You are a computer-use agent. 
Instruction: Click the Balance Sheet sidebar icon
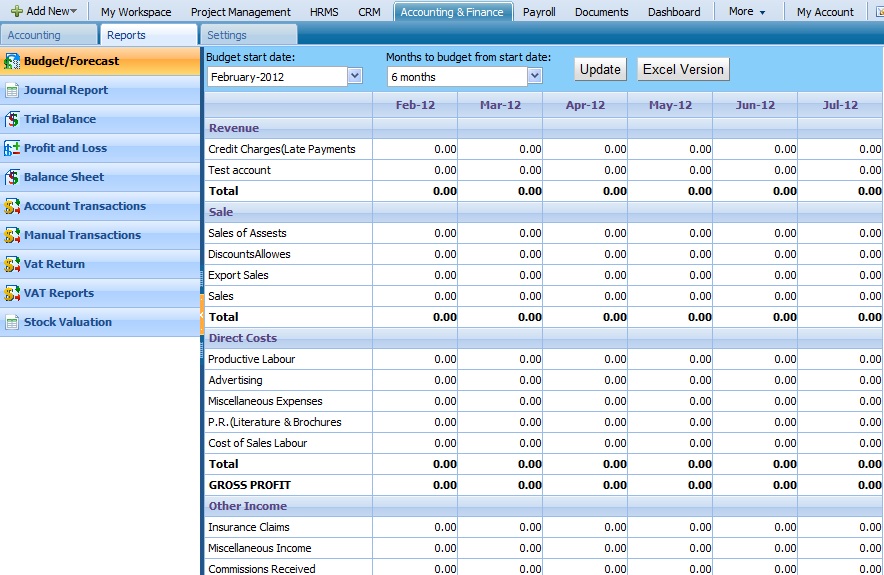(12, 177)
